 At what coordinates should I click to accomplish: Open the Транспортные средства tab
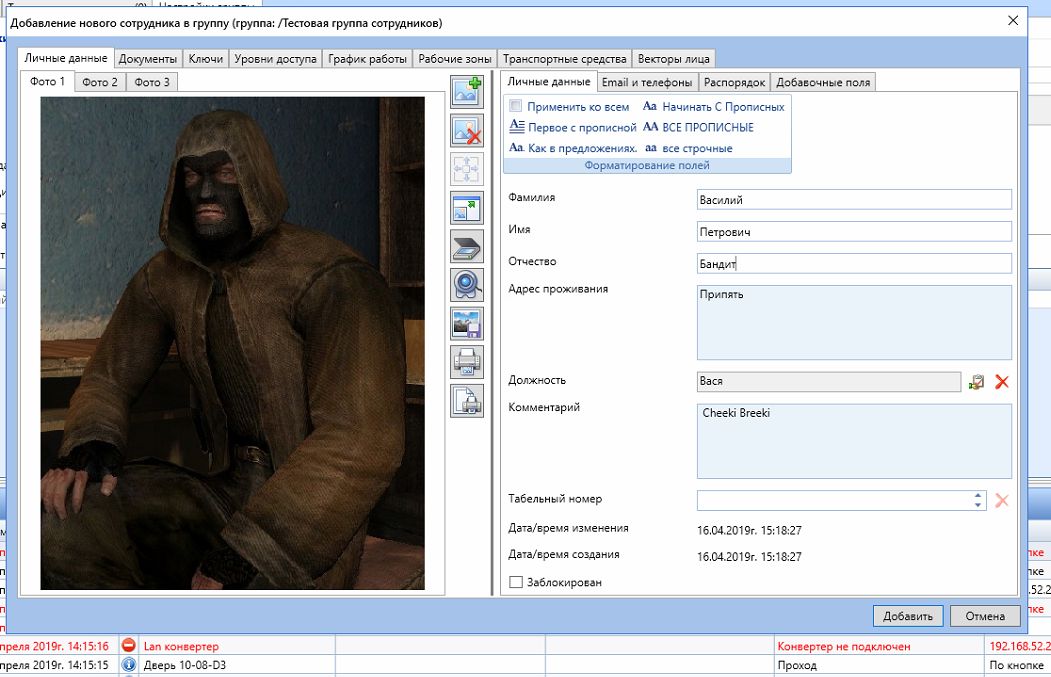[x=564, y=59]
